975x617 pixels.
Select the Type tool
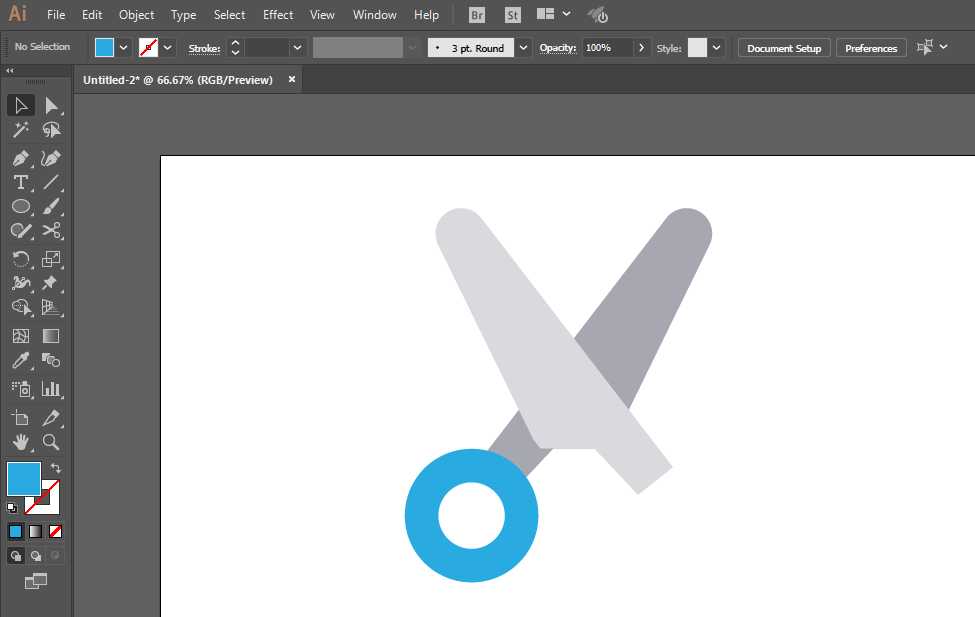tap(21, 182)
